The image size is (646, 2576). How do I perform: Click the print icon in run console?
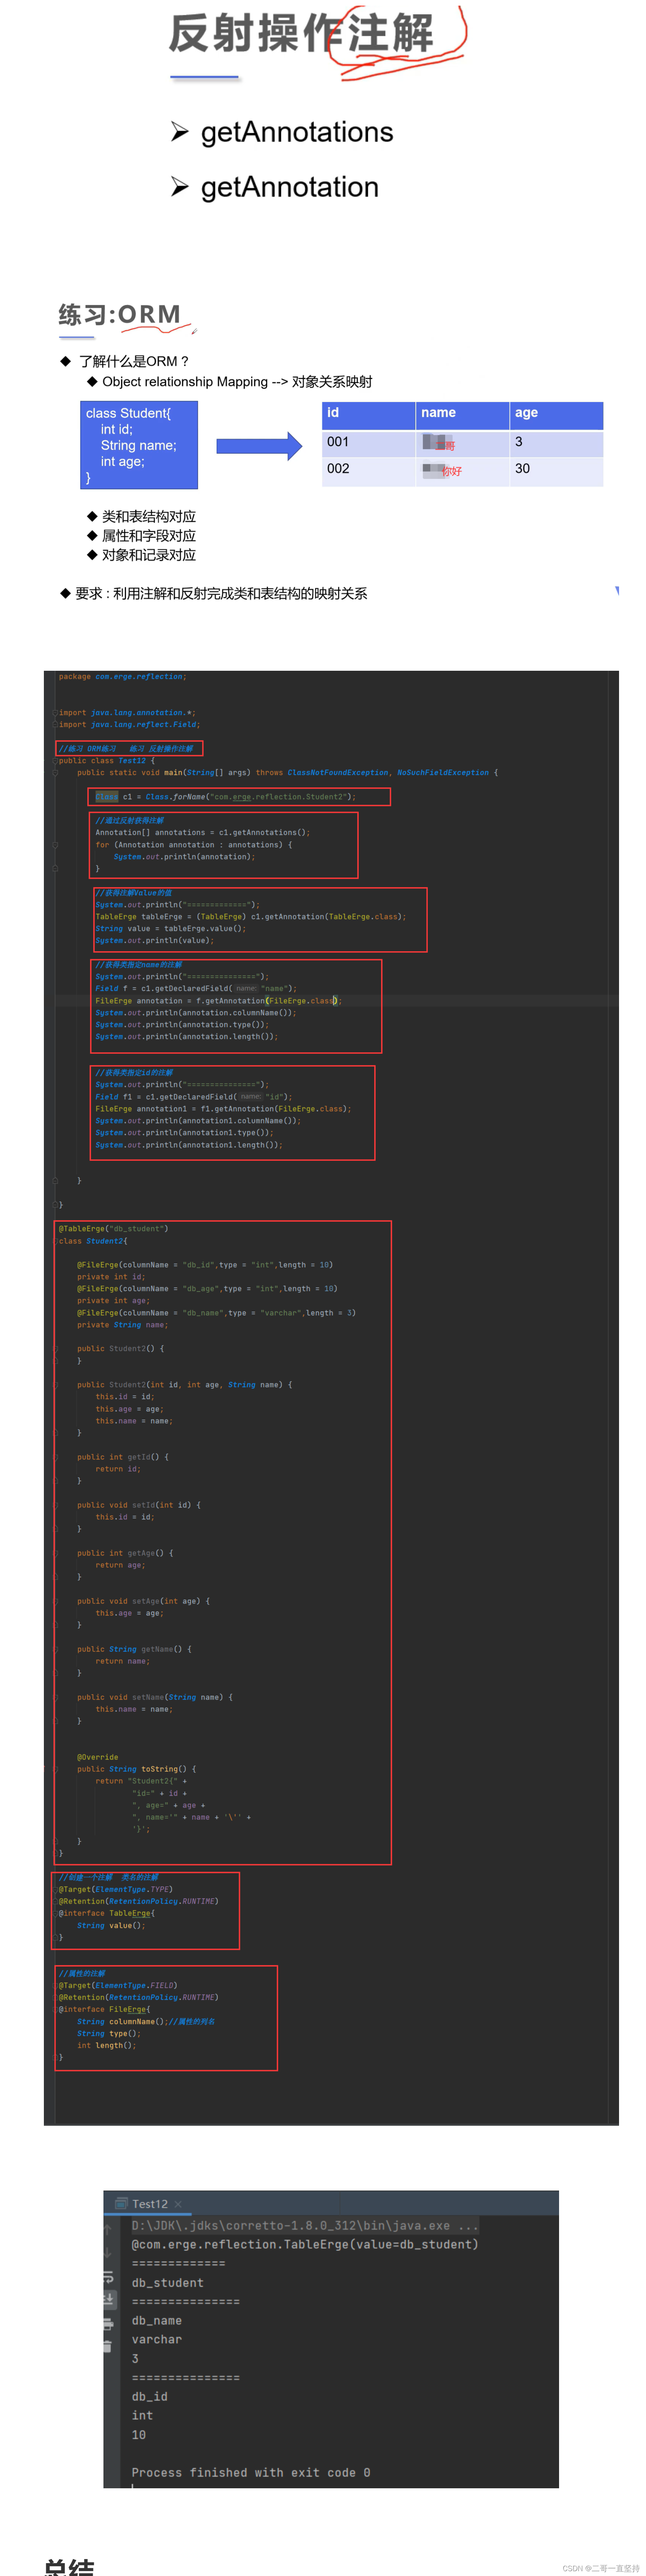point(108,2324)
